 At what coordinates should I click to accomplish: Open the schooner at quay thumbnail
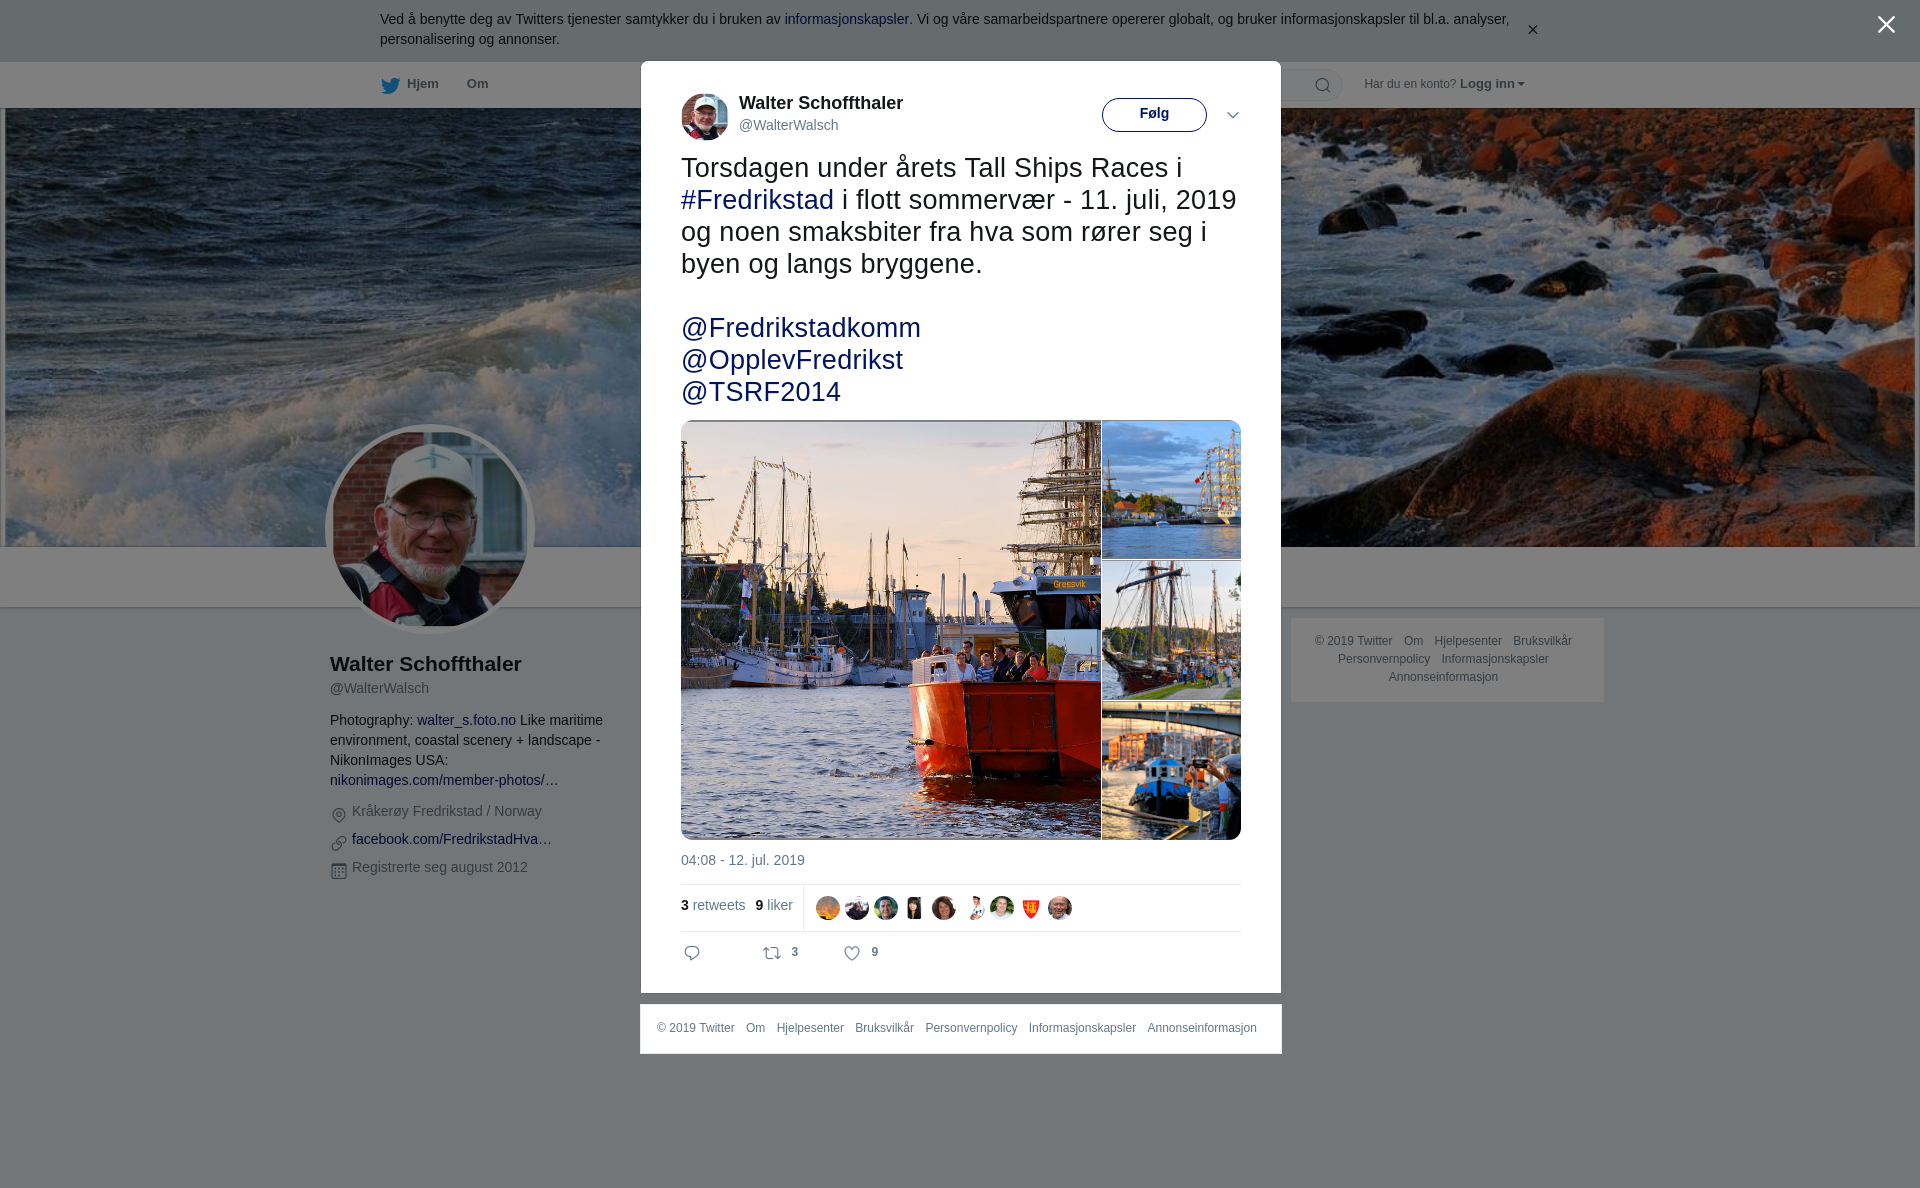(1171, 630)
